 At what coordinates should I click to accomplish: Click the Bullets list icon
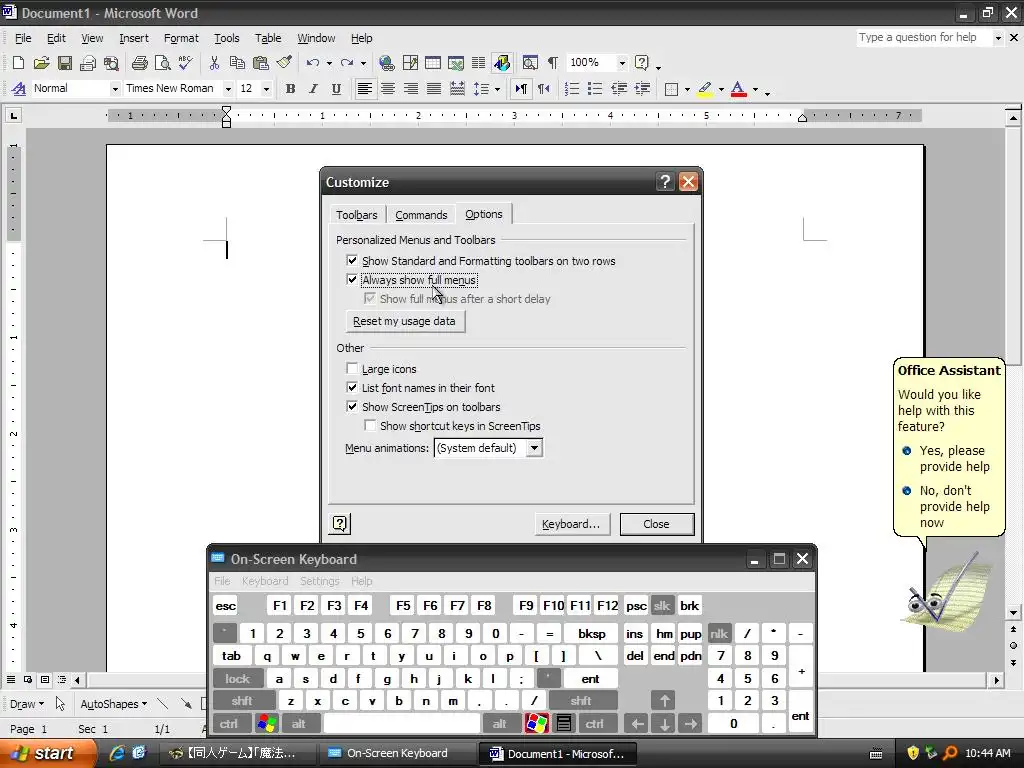(x=595, y=89)
